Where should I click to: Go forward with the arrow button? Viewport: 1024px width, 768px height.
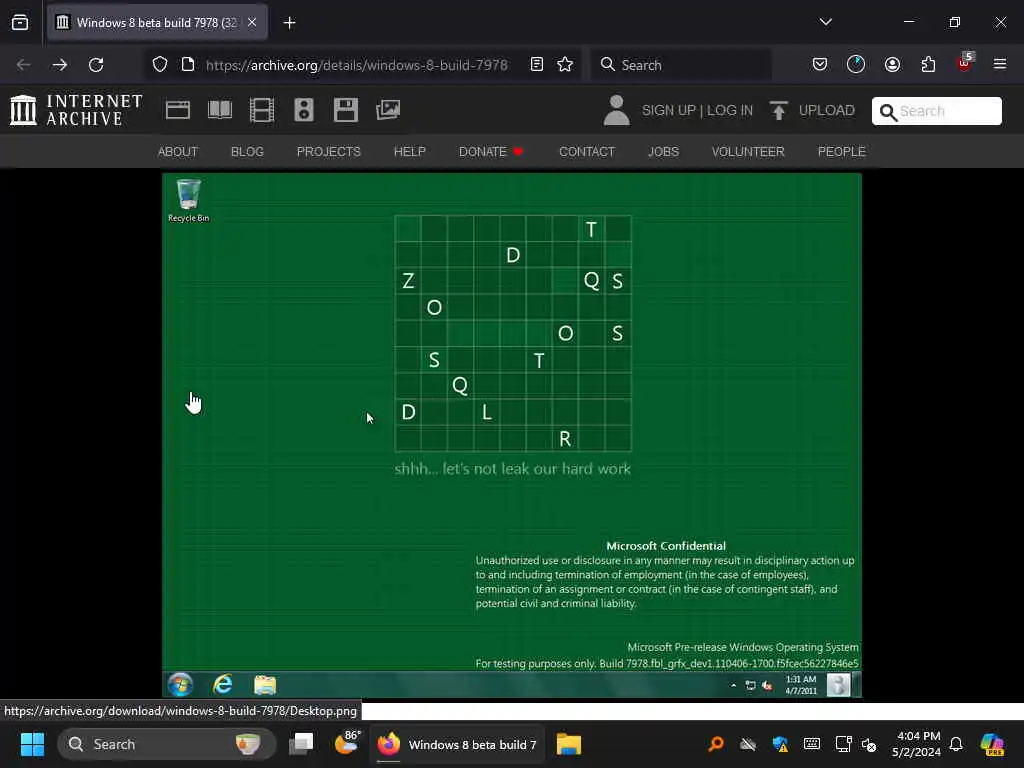[60, 65]
